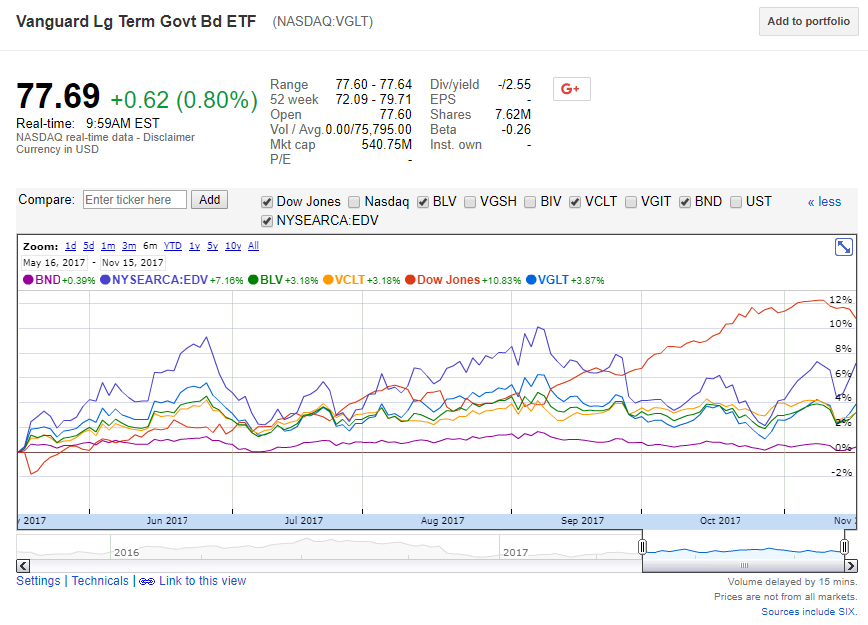The image size is (868, 625).
Task: Set chart zoom to YTD
Action: click(173, 246)
